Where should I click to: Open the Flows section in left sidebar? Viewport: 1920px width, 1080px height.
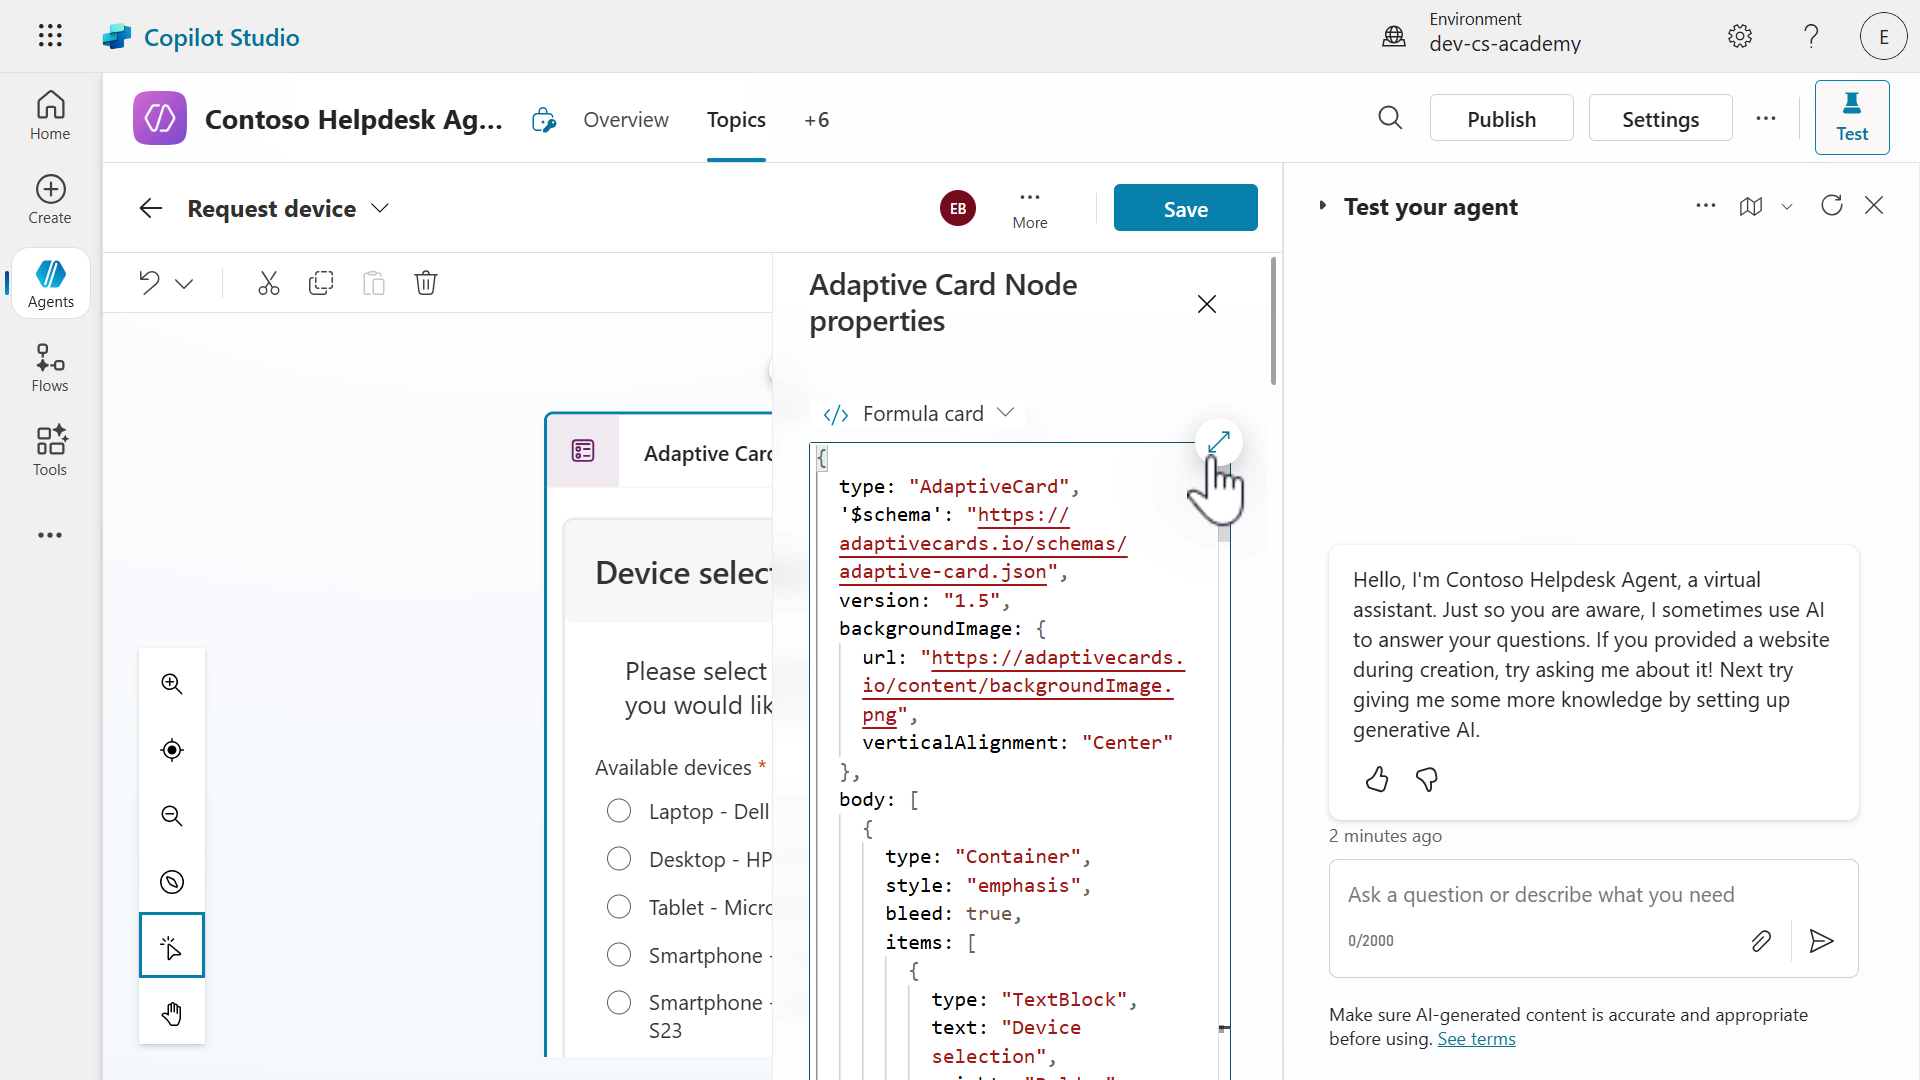coord(50,368)
